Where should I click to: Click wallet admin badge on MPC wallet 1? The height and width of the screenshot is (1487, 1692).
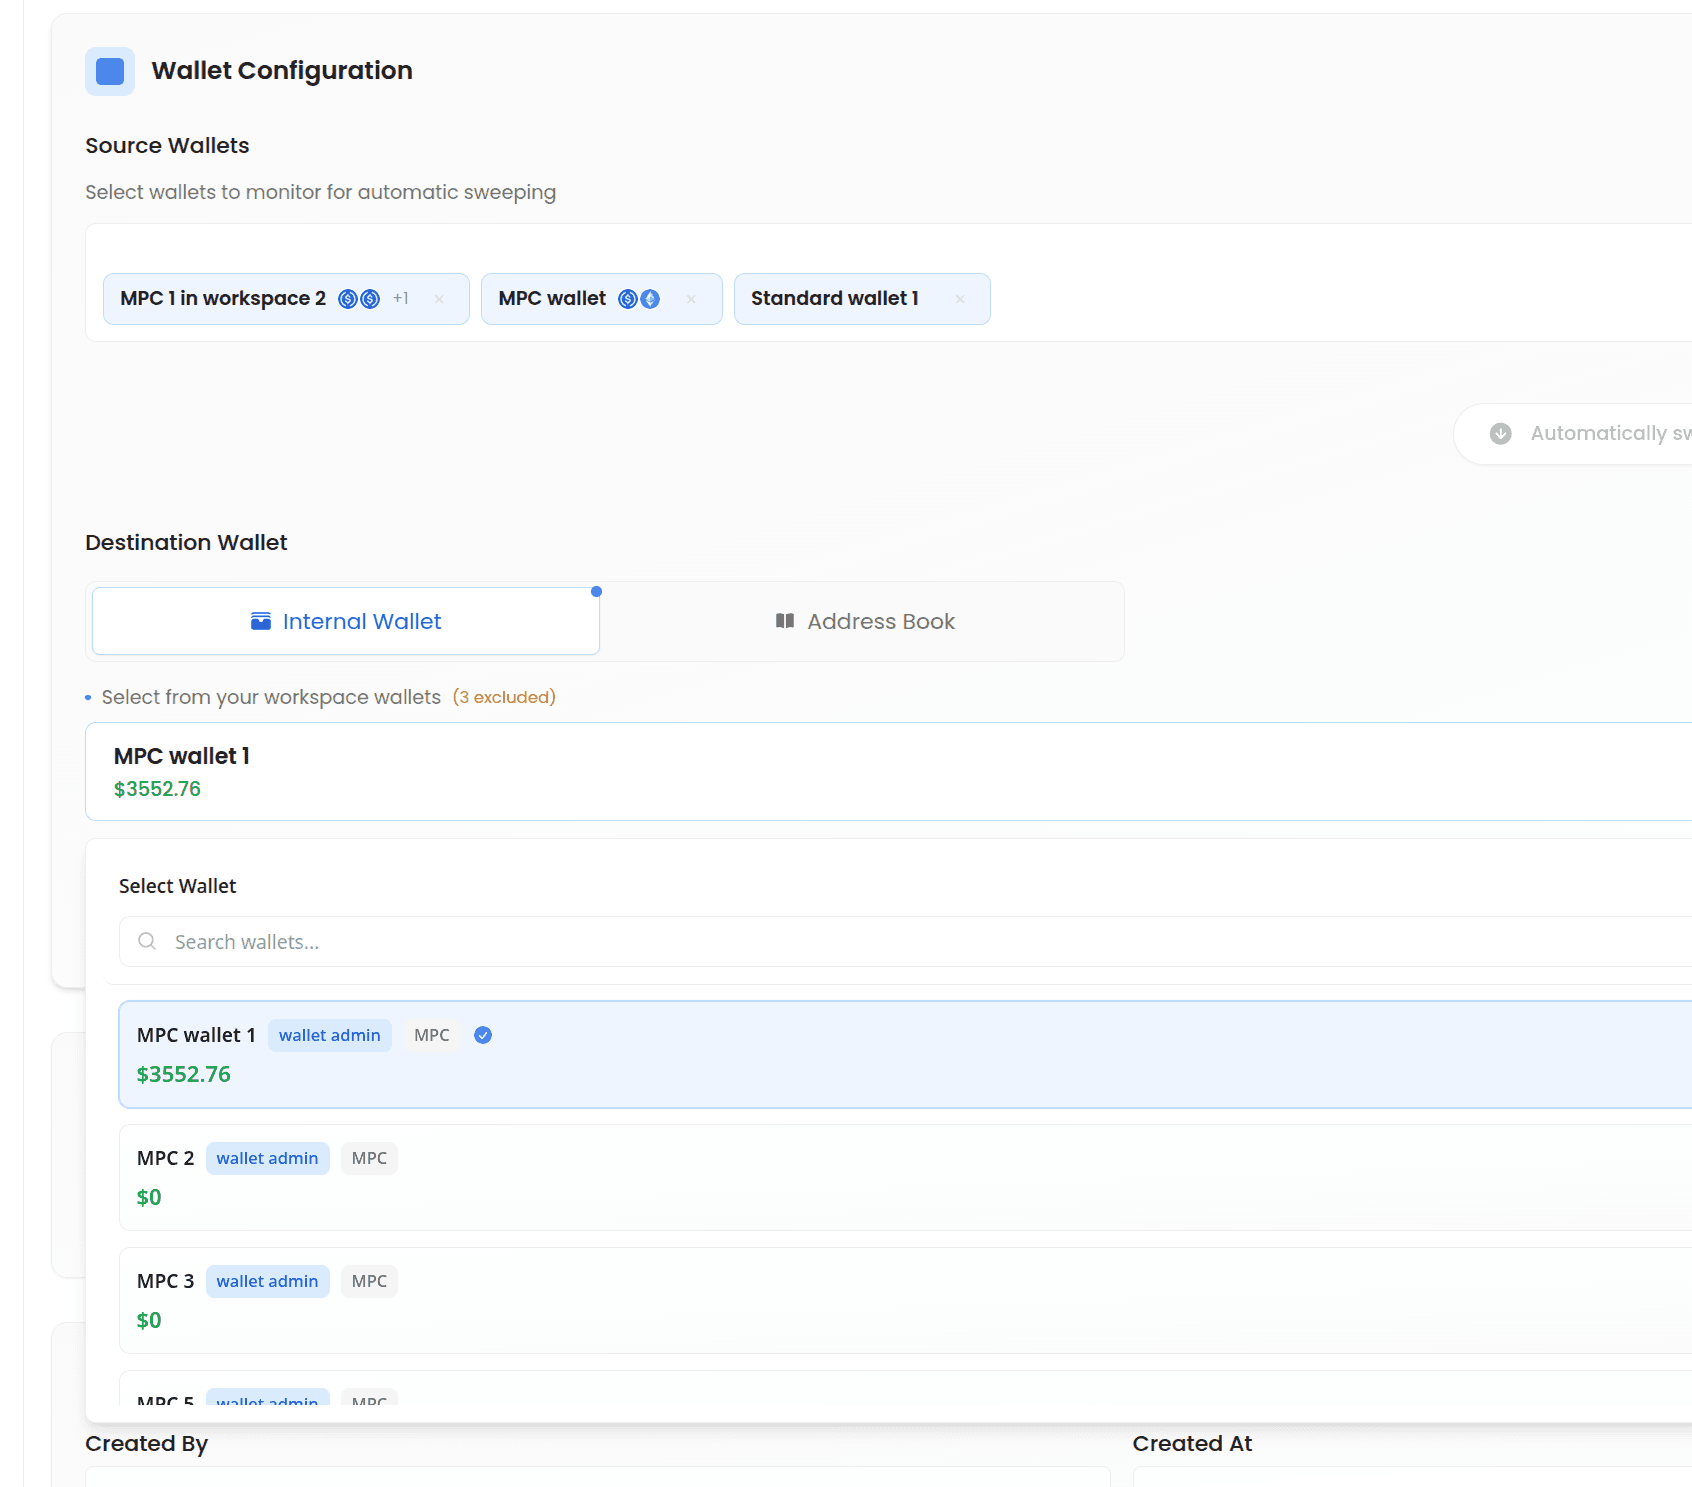click(330, 1035)
